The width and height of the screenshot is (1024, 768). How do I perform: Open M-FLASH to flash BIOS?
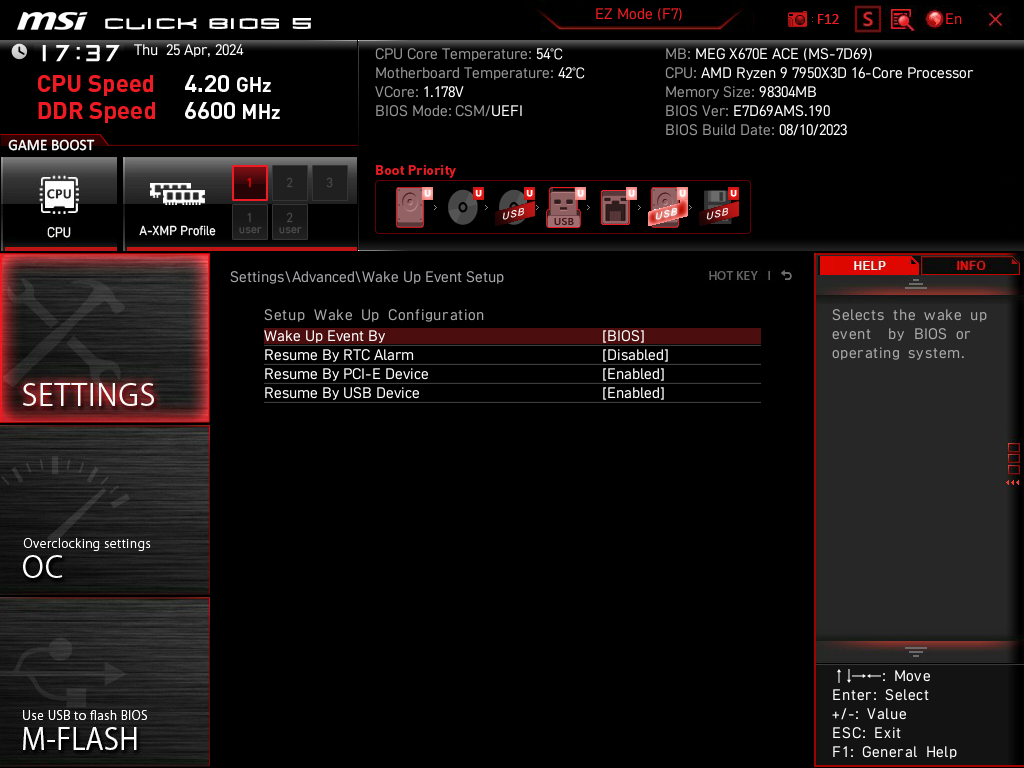coord(104,682)
